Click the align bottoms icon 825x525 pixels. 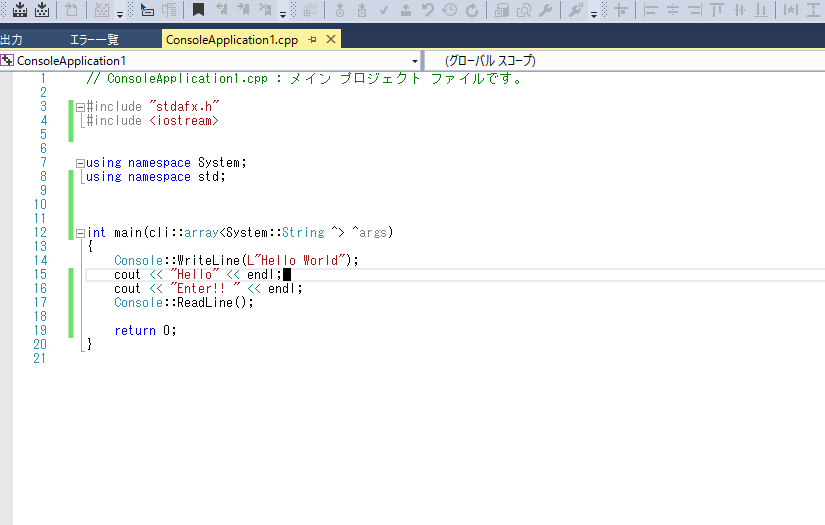761,10
